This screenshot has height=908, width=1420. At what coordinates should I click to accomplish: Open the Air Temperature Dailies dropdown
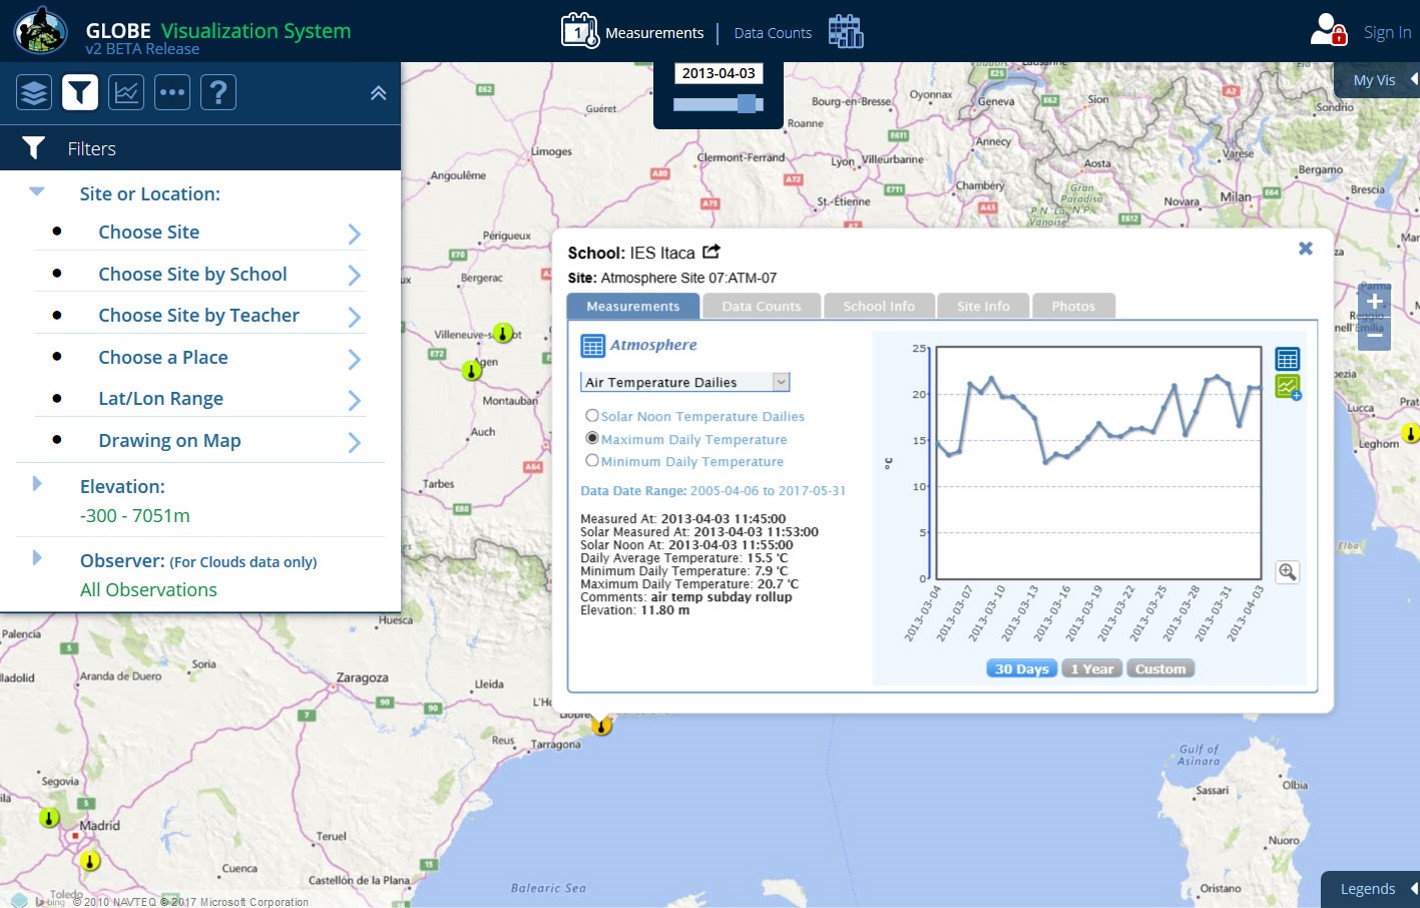click(685, 382)
